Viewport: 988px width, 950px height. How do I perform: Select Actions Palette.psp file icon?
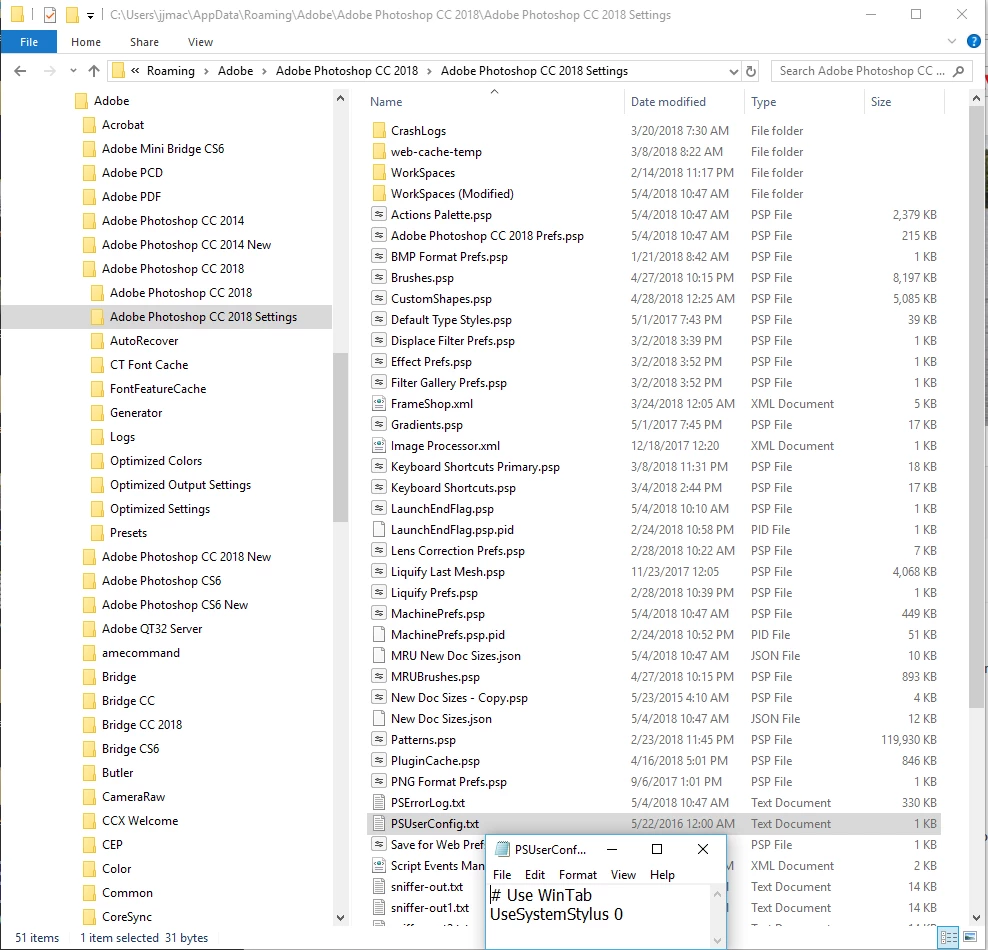coord(379,215)
